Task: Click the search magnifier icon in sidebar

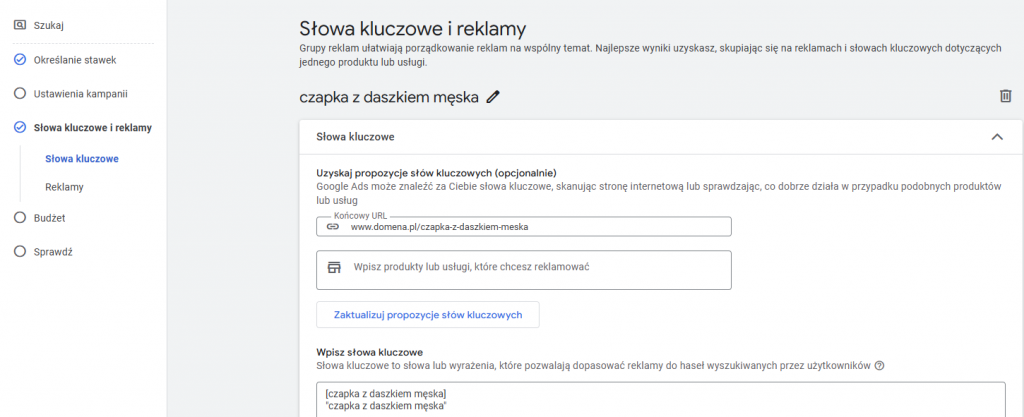Action: tap(20, 24)
